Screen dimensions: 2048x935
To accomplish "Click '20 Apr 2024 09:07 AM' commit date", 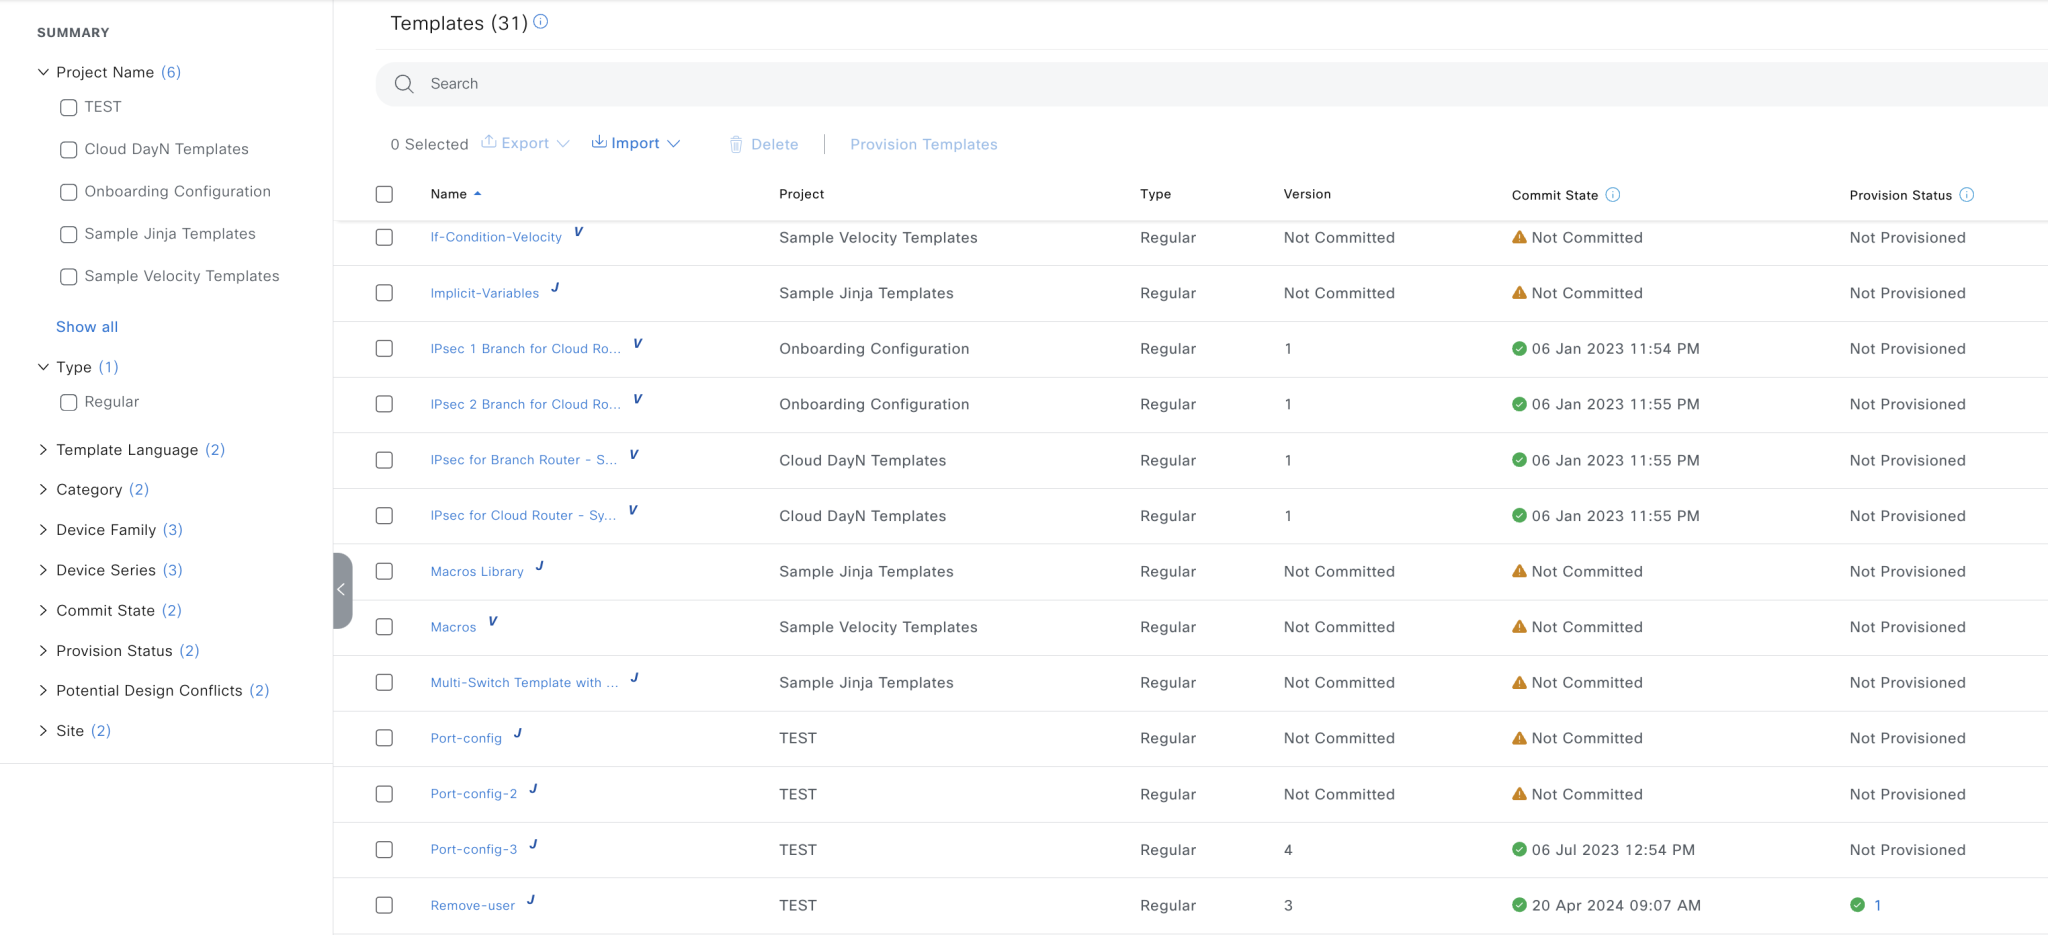I will point(1616,905).
